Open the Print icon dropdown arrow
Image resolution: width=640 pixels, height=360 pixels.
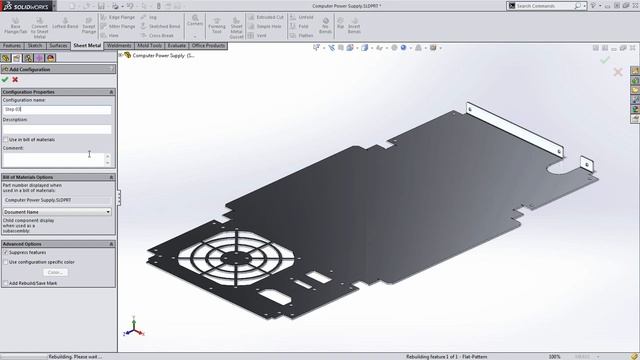(122, 6)
